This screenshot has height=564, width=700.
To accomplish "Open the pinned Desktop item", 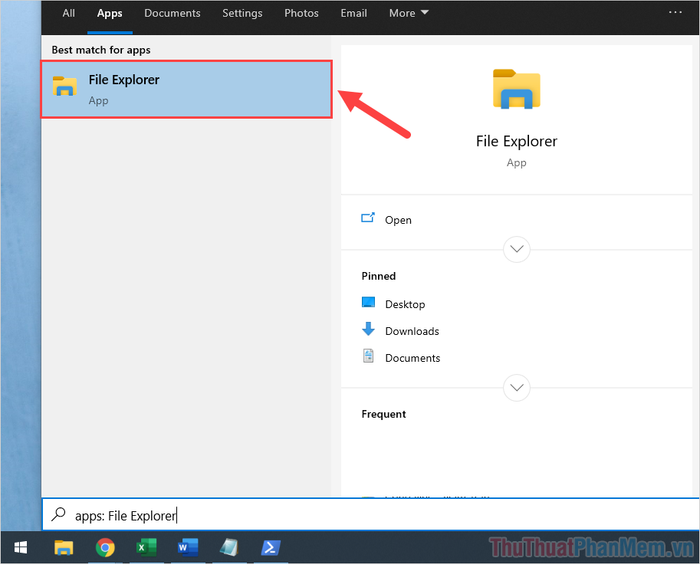I will click(405, 304).
